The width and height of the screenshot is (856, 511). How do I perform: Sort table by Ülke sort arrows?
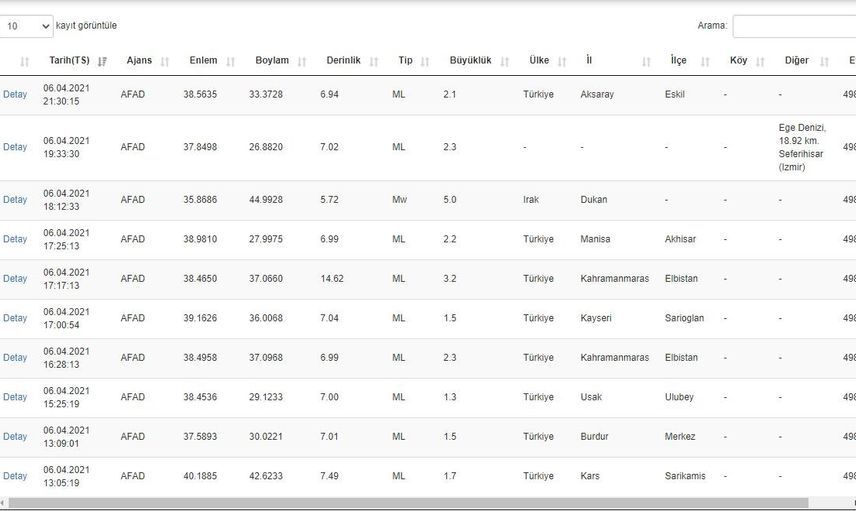(x=562, y=61)
